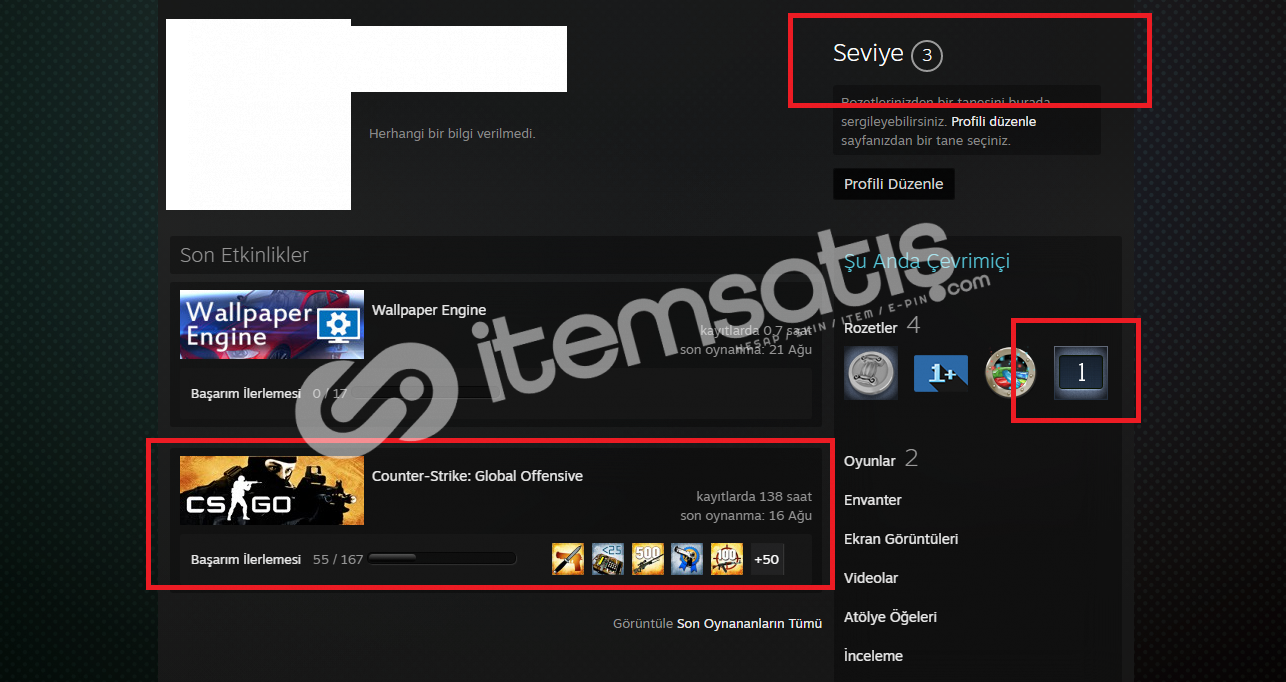This screenshot has height=682, width=1286.
Task: Click the 'Seviye' level label
Action: [868, 54]
